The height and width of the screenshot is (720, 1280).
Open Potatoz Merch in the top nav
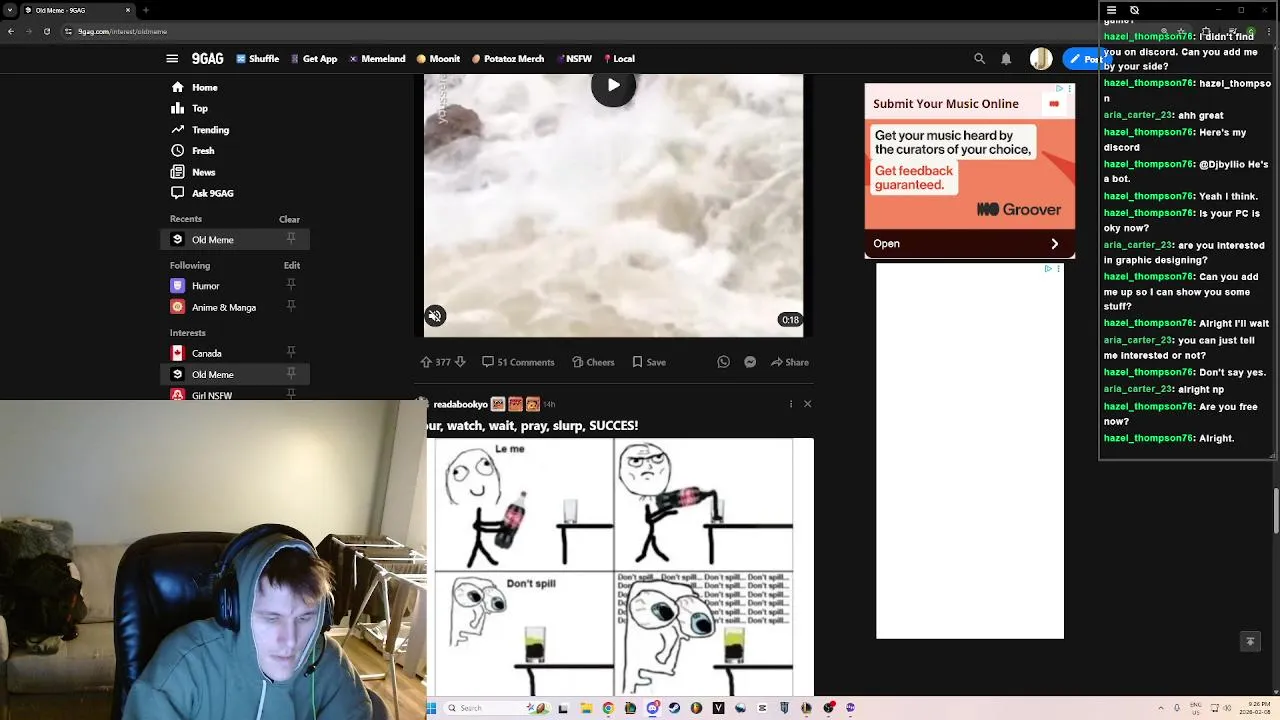coord(508,59)
